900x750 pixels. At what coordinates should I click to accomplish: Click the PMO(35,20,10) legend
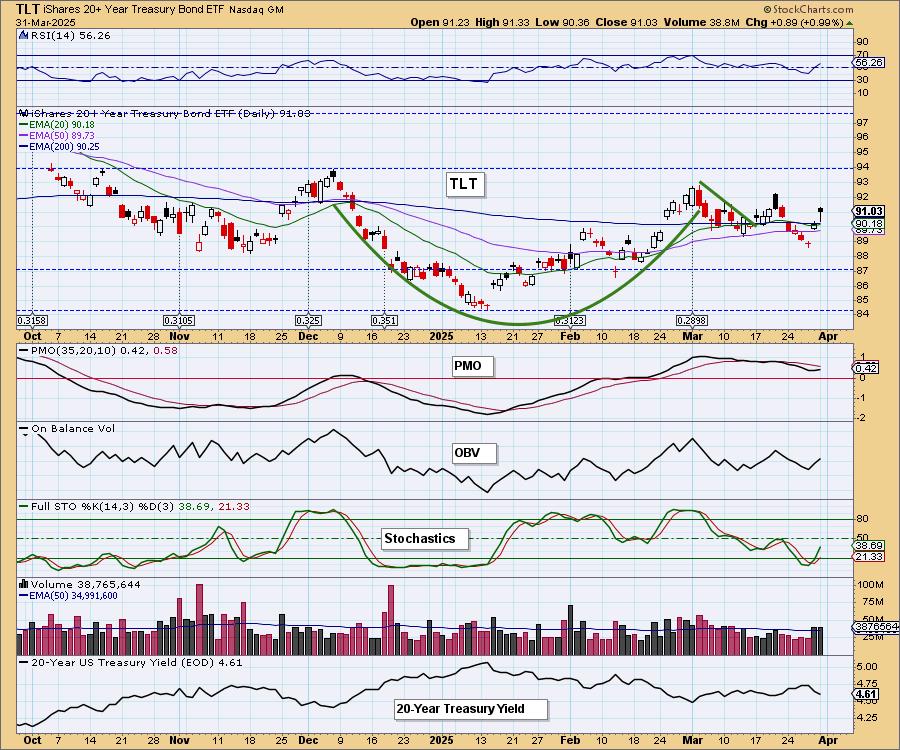pos(99,351)
